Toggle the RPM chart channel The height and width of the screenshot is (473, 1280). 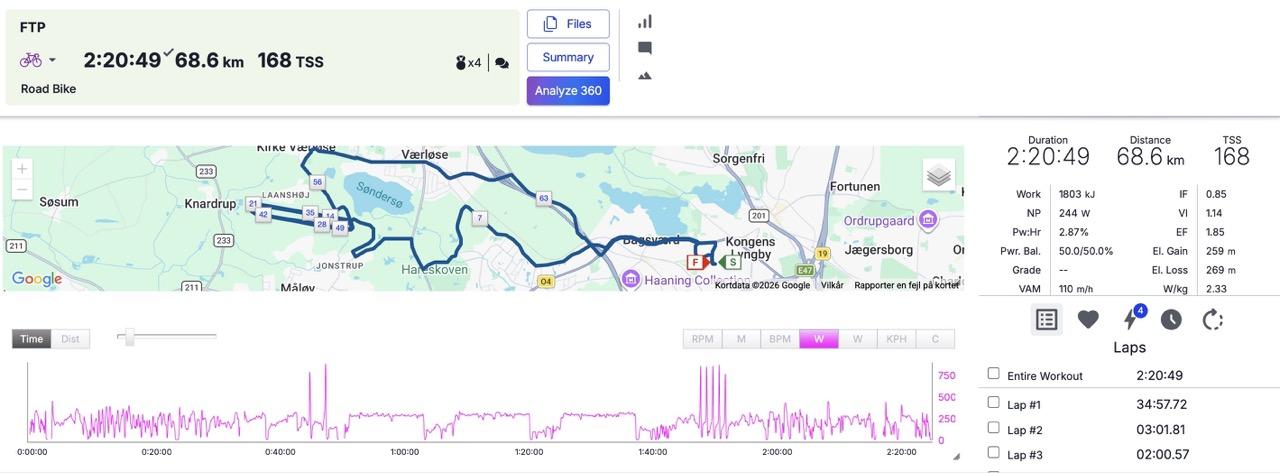pos(702,339)
